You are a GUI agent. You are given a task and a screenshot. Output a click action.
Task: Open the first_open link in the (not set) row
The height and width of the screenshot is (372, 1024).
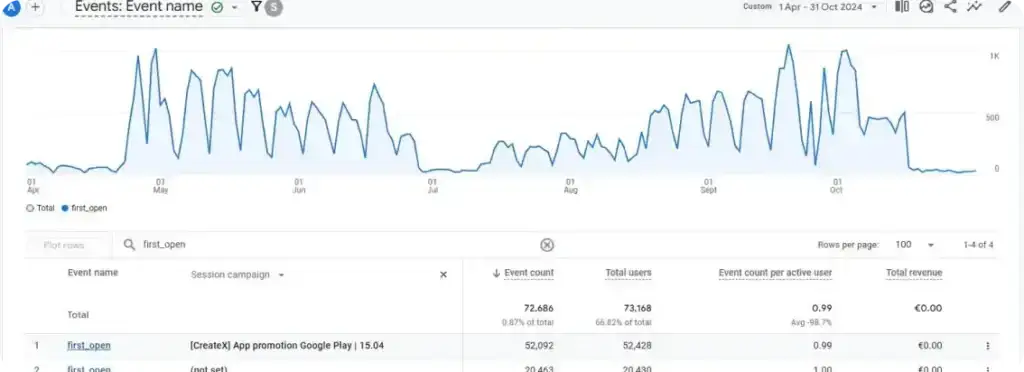(x=89, y=369)
